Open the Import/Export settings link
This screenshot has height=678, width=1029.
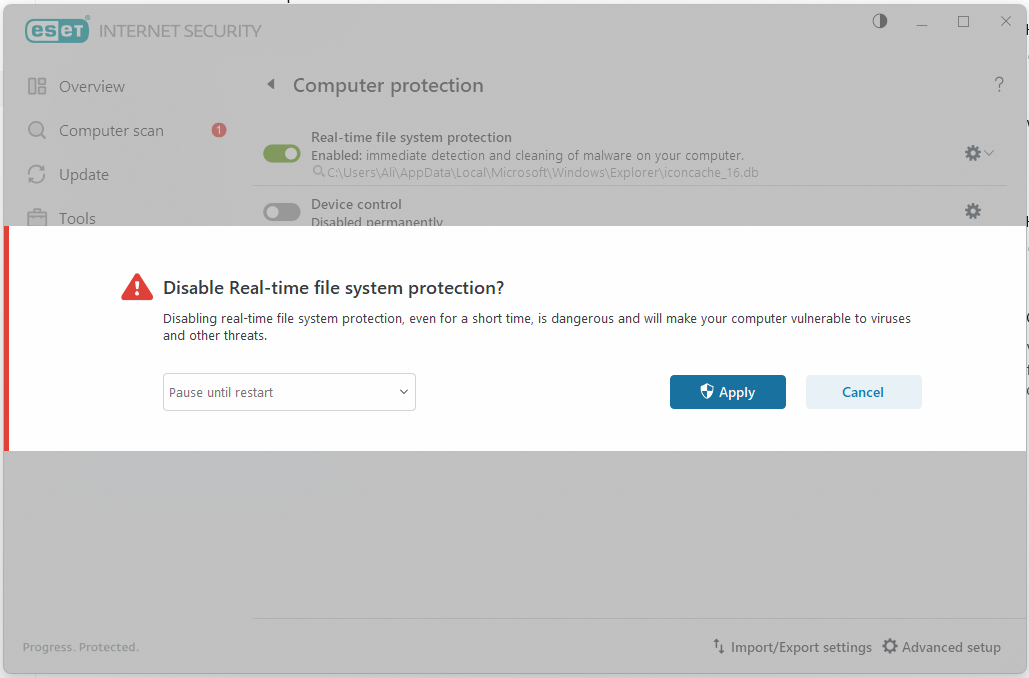(801, 647)
